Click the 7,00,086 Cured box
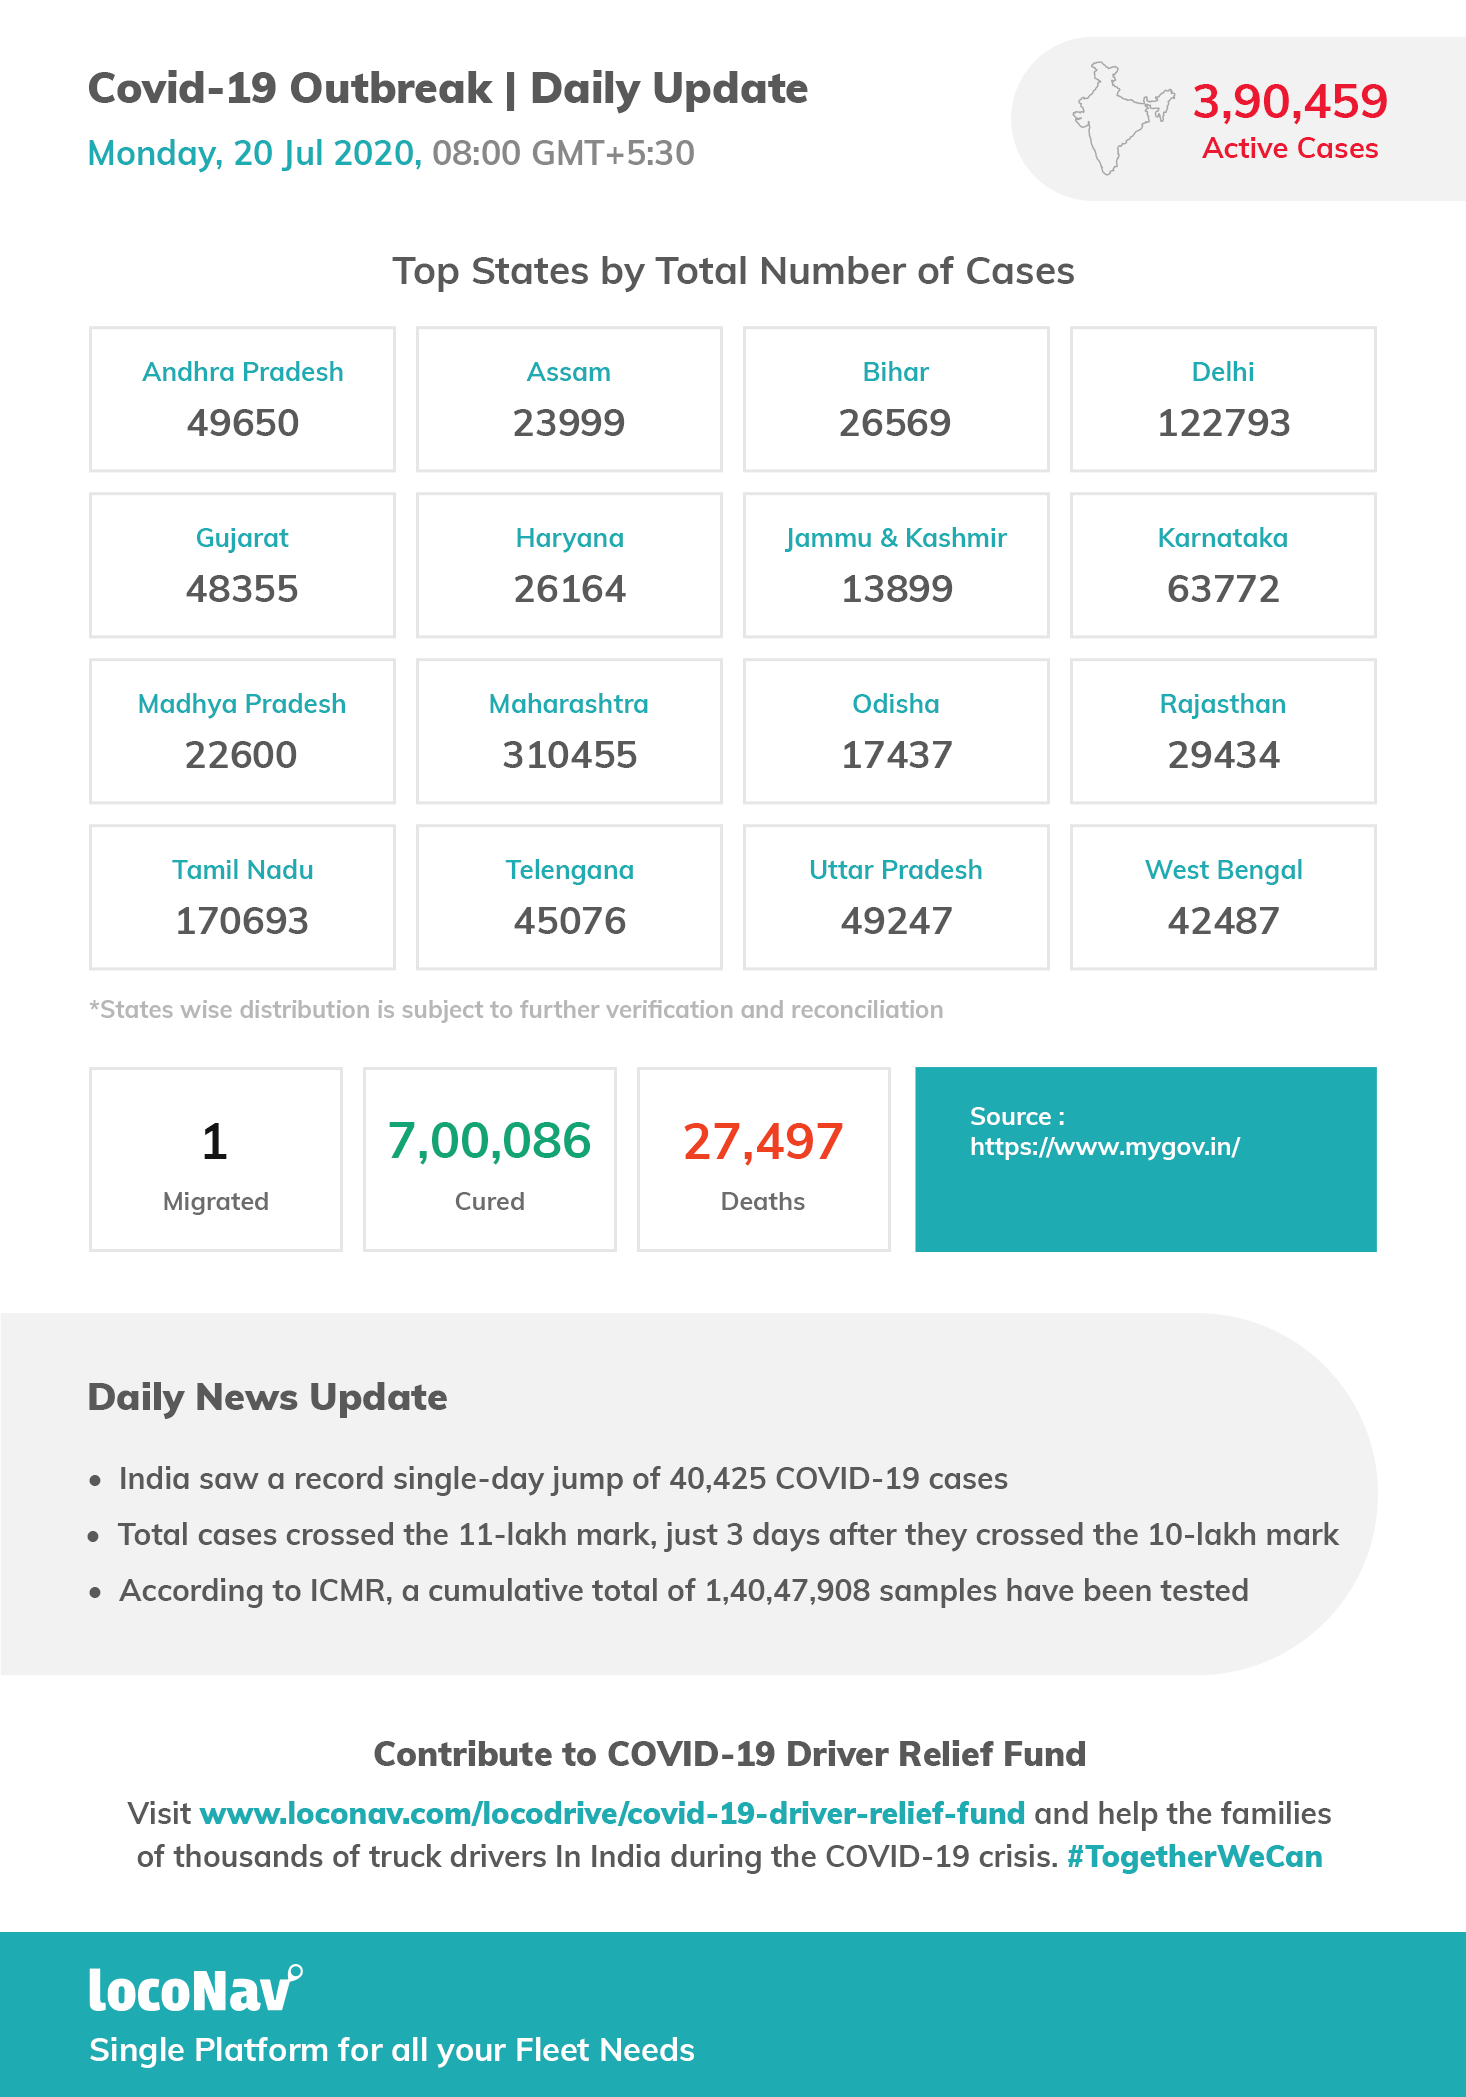Image resolution: width=1466 pixels, height=2097 pixels. point(489,1159)
